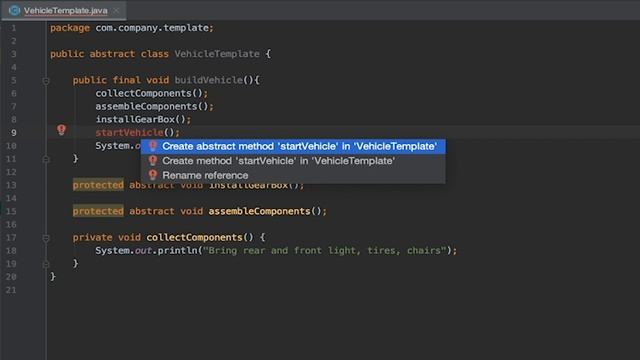The width and height of the screenshot is (640, 360).
Task: Collapse the collectComponents method fold marker
Action: 46,238
